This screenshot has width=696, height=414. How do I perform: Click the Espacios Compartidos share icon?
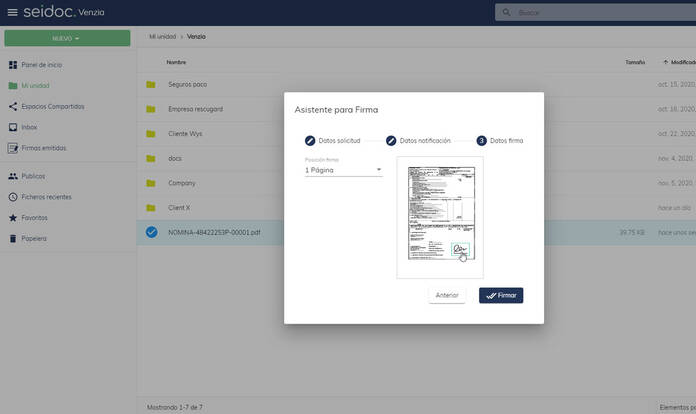(x=13, y=106)
